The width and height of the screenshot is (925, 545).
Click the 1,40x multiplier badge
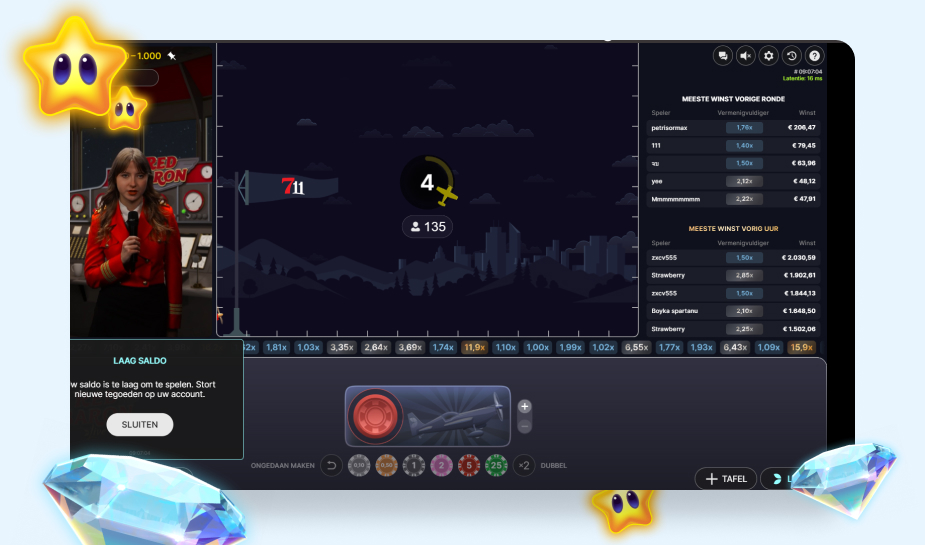(x=744, y=145)
